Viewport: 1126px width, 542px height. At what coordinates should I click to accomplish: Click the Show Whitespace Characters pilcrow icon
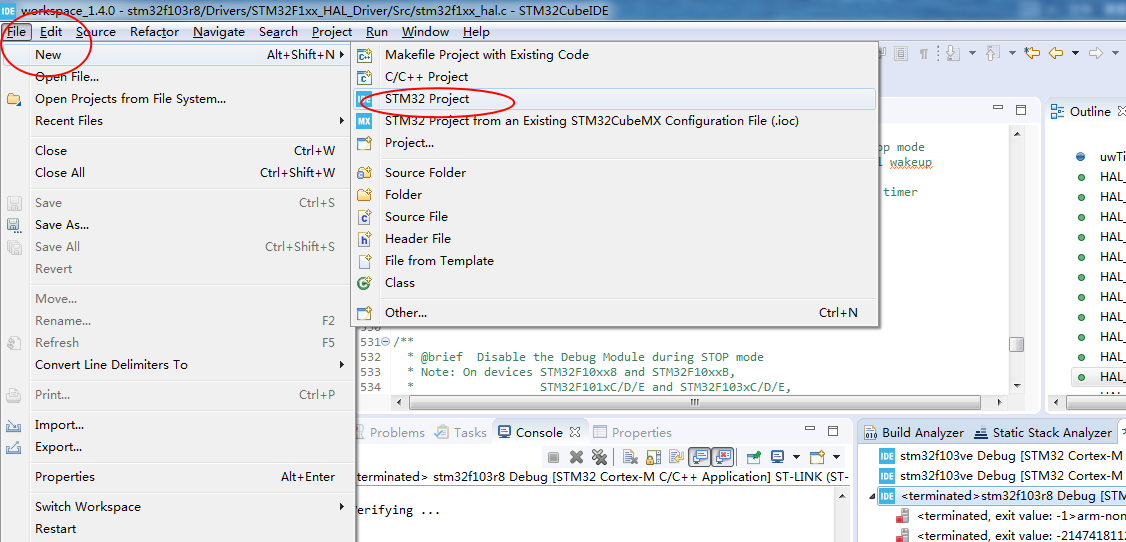tap(923, 54)
